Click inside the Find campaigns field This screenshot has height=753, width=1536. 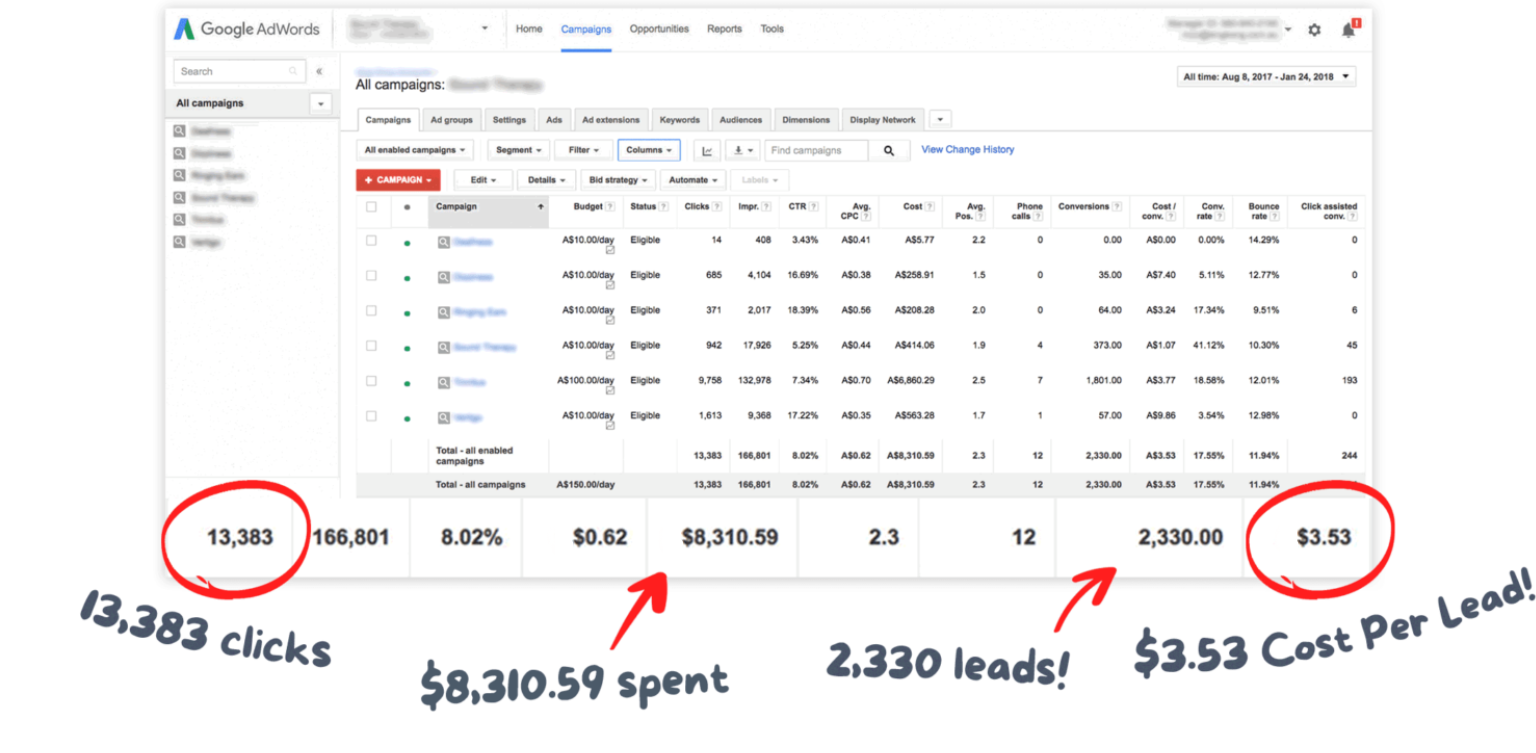(x=820, y=150)
